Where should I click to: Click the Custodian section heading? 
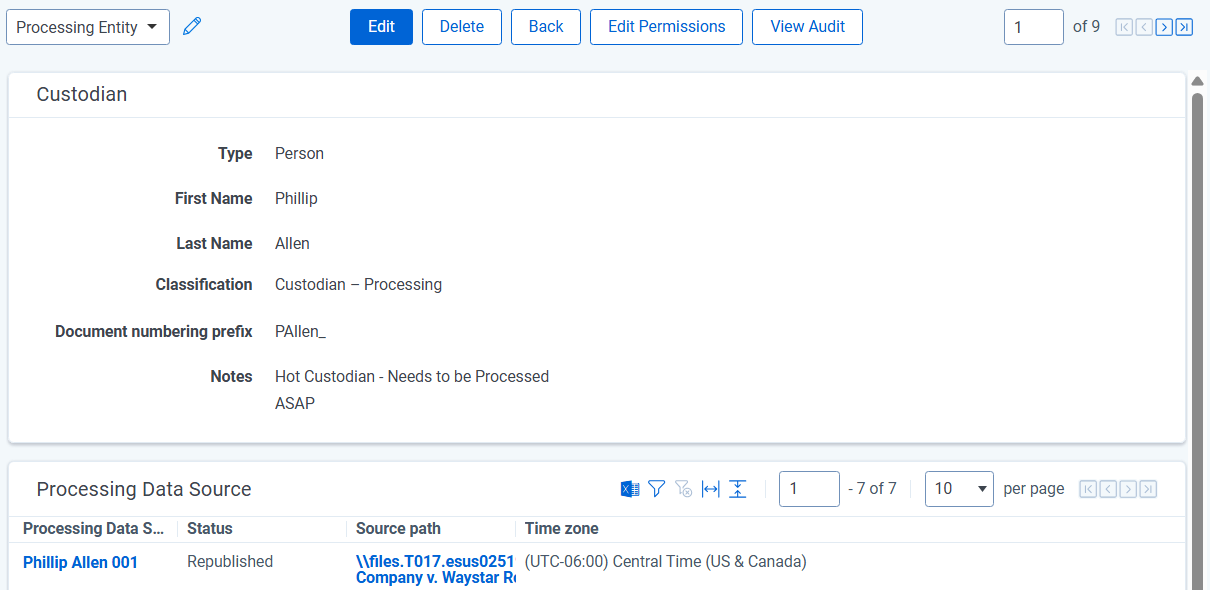click(x=82, y=95)
